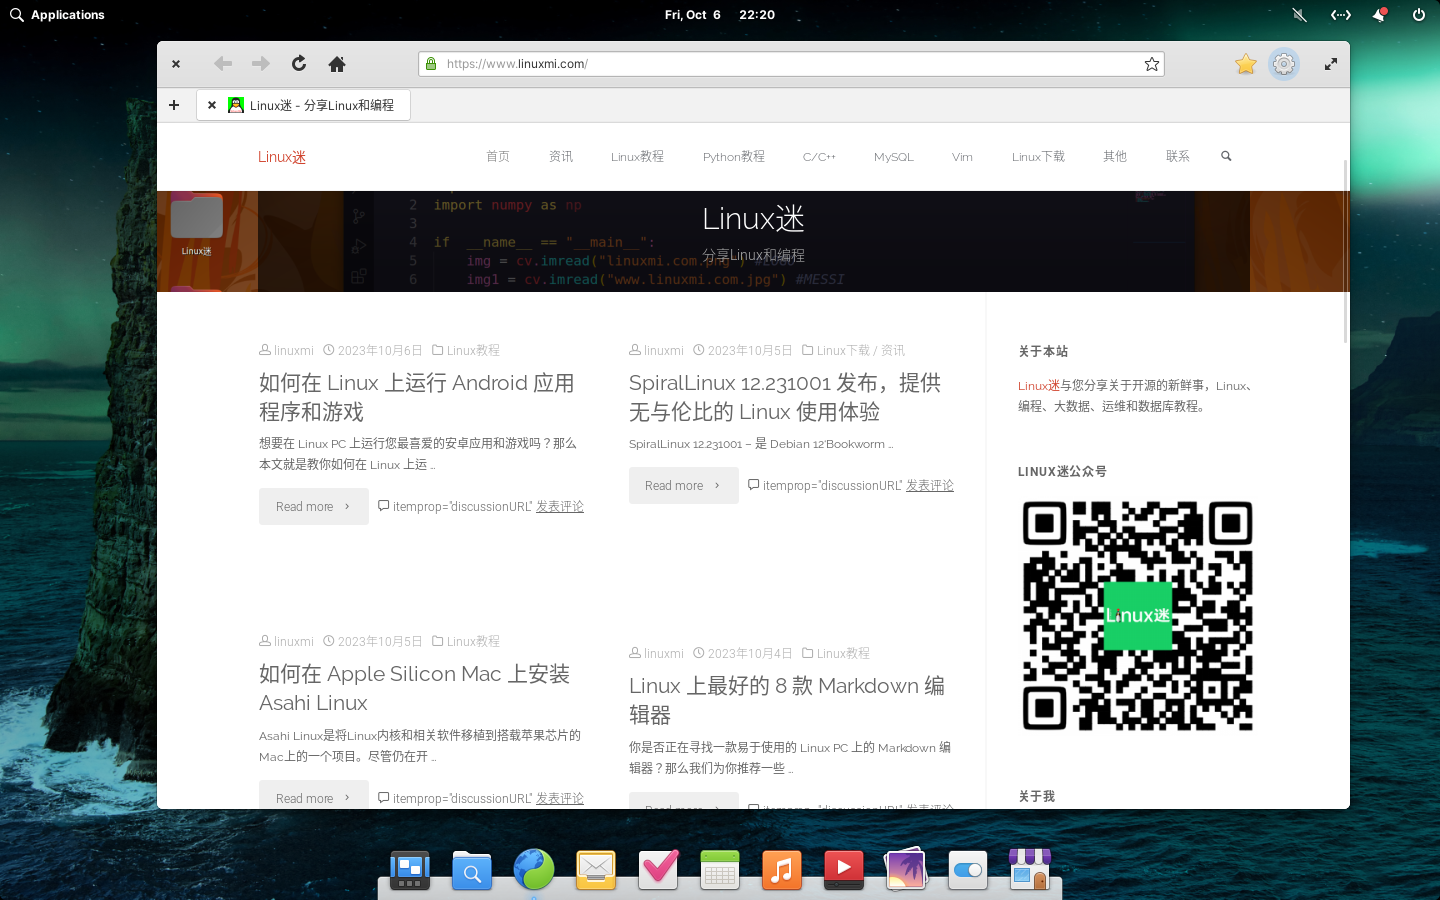Open the MySQL navigation item
Viewport: 1440px width, 900px height.
click(894, 157)
